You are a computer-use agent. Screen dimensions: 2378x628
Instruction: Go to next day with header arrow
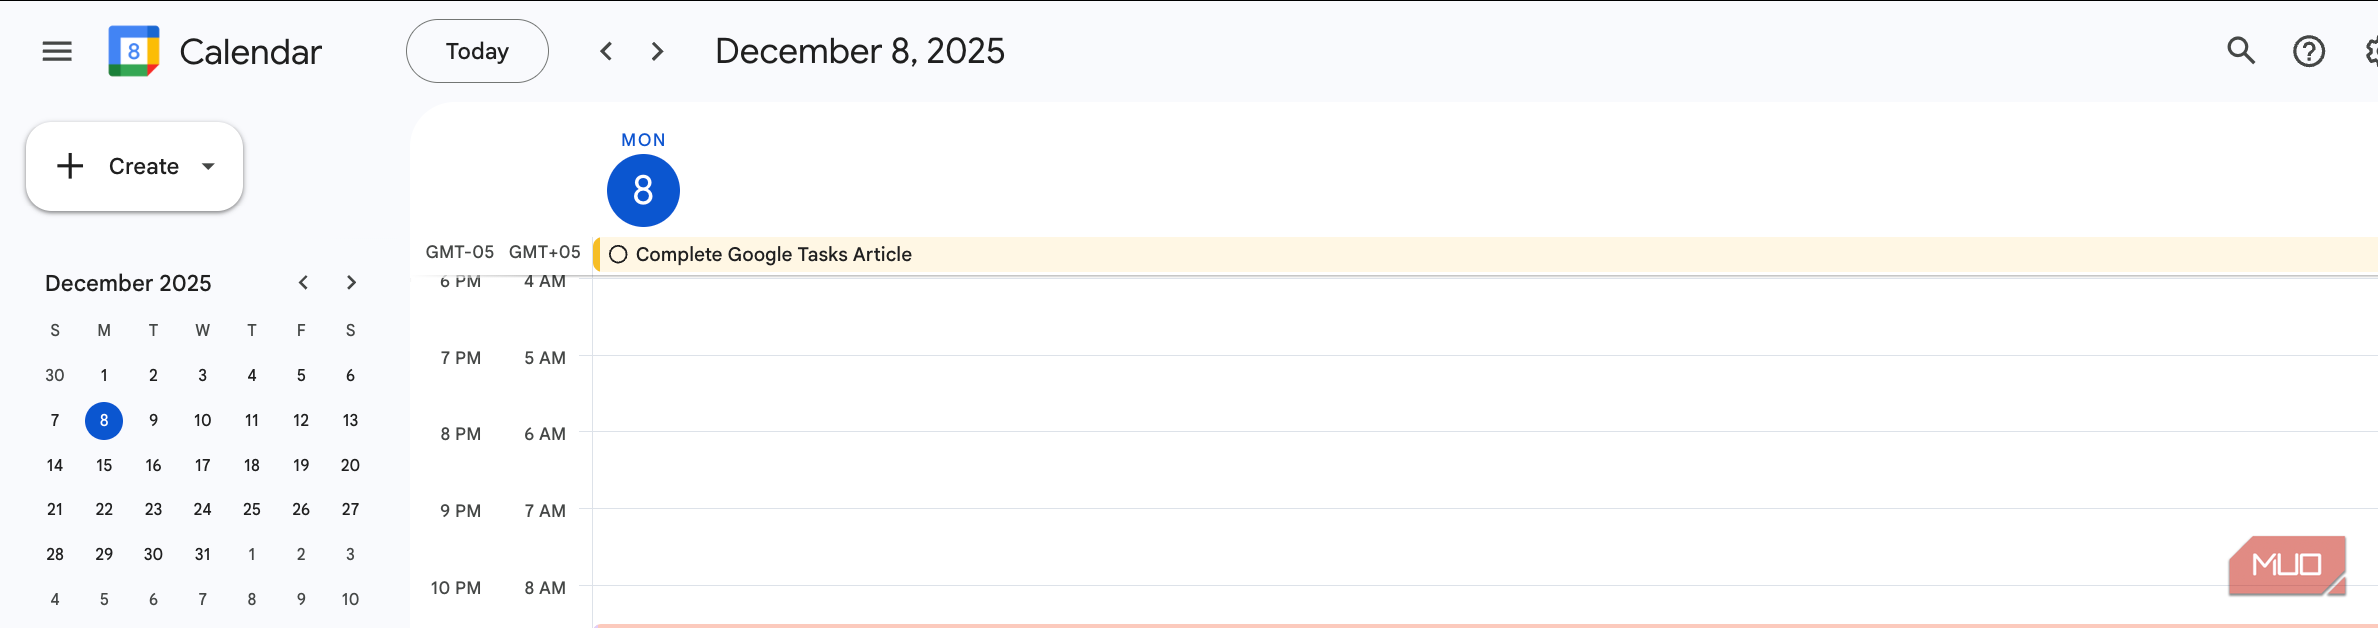click(x=657, y=51)
